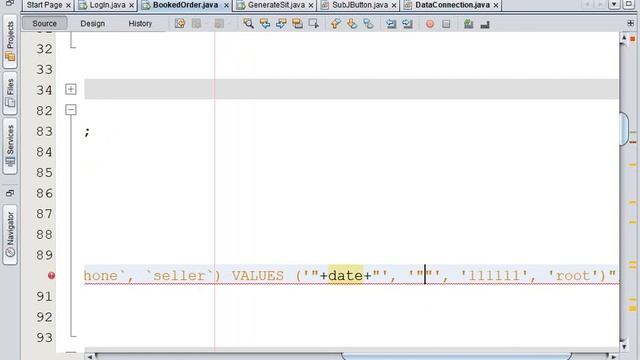Click the split editor icon at toolbar right
The width and height of the screenshot is (640, 360).
click(x=631, y=23)
